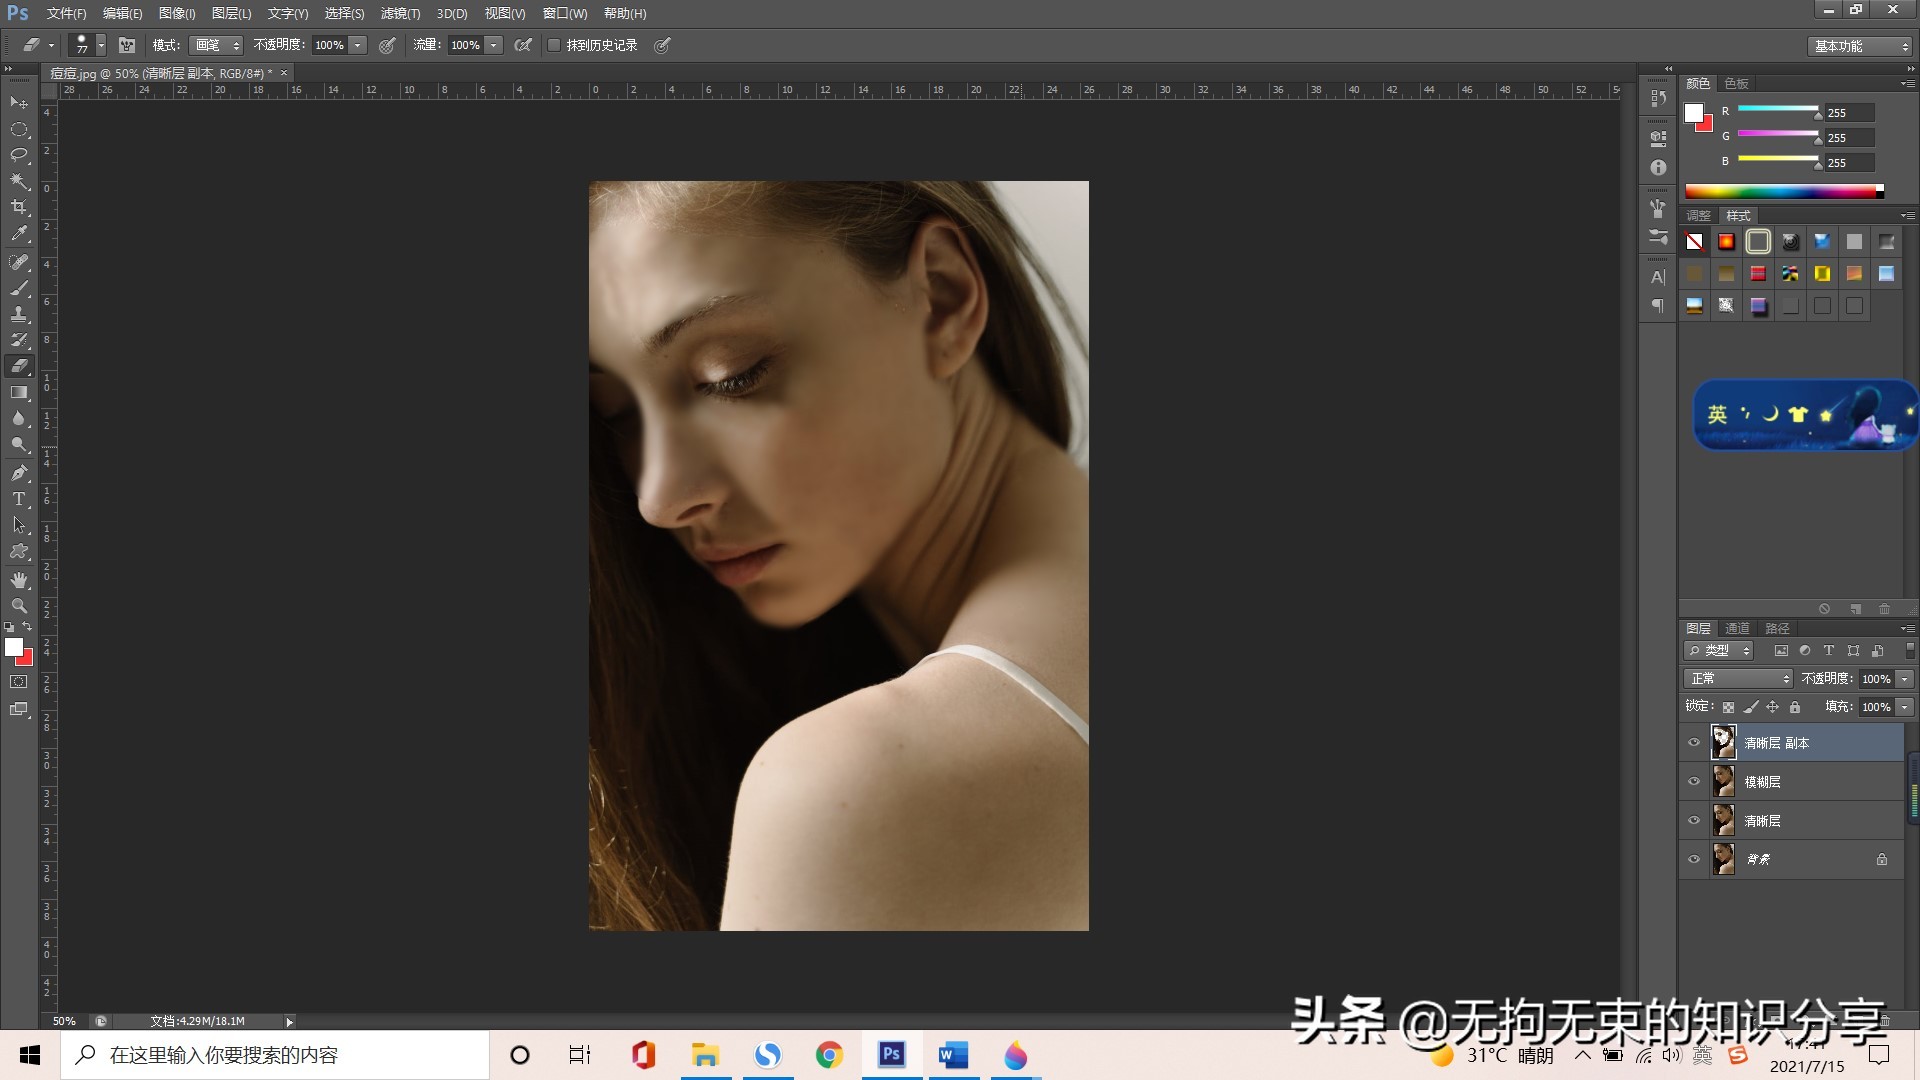This screenshot has height=1080, width=1920.
Task: Enable the erase to history checkbox
Action: coord(554,45)
